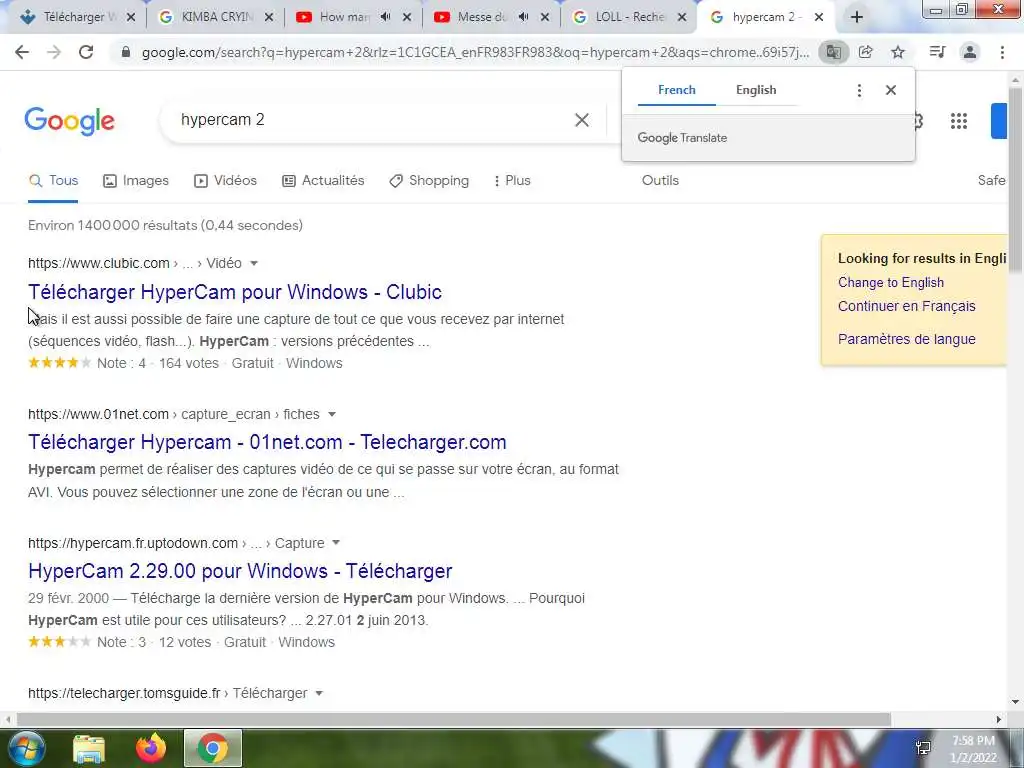Open 'HyperCam 2.29.00 pour Windows' result
Image resolution: width=1024 pixels, height=768 pixels.
[240, 571]
